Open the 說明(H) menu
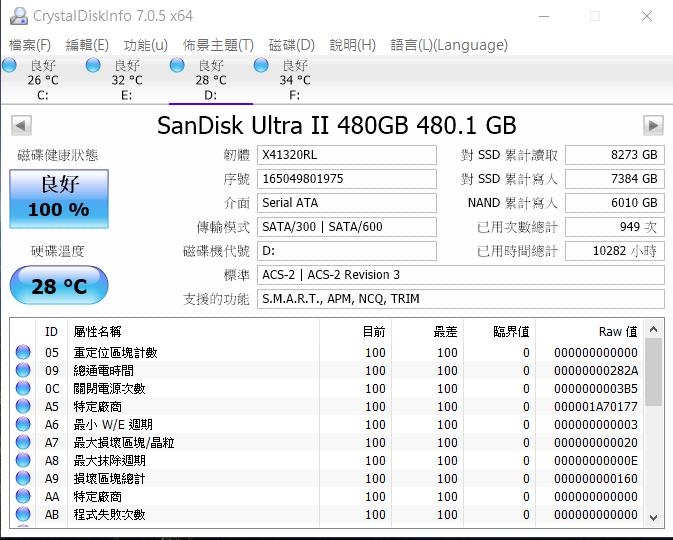Viewport: 673px width, 540px height. point(352,45)
